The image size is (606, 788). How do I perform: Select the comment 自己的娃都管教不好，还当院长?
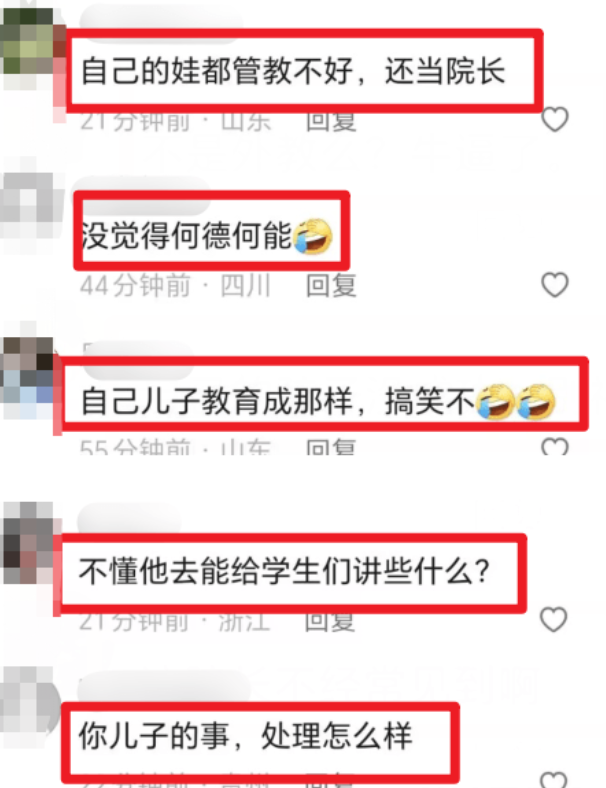[x=293, y=70]
